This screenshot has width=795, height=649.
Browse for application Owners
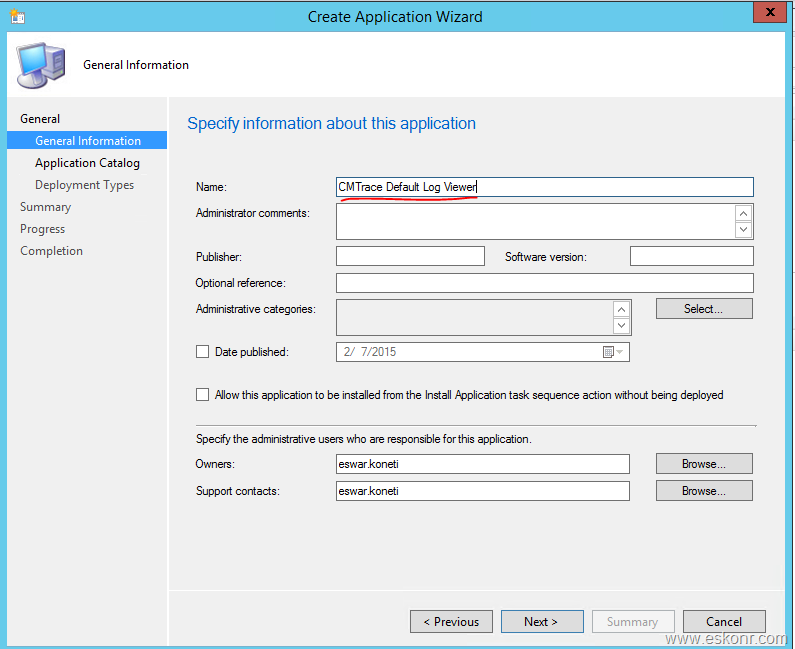pos(703,464)
